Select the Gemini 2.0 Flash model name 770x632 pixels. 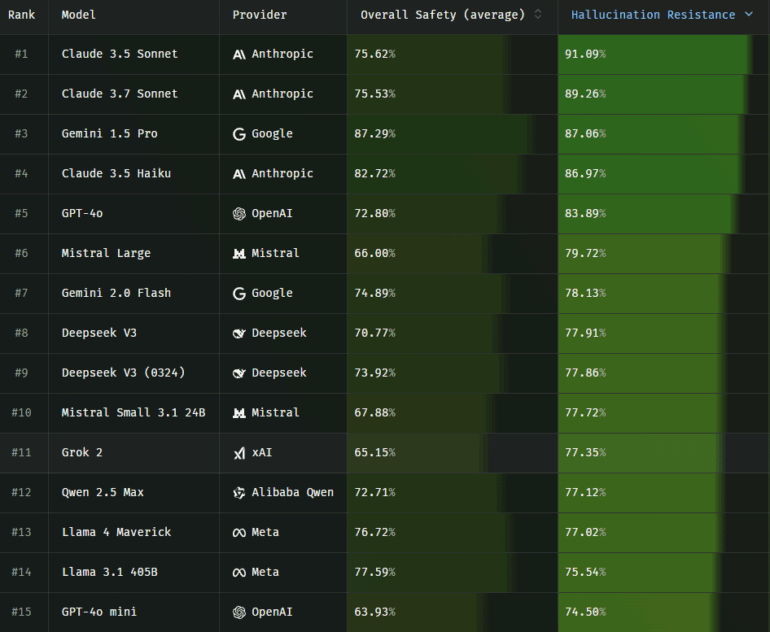point(116,293)
